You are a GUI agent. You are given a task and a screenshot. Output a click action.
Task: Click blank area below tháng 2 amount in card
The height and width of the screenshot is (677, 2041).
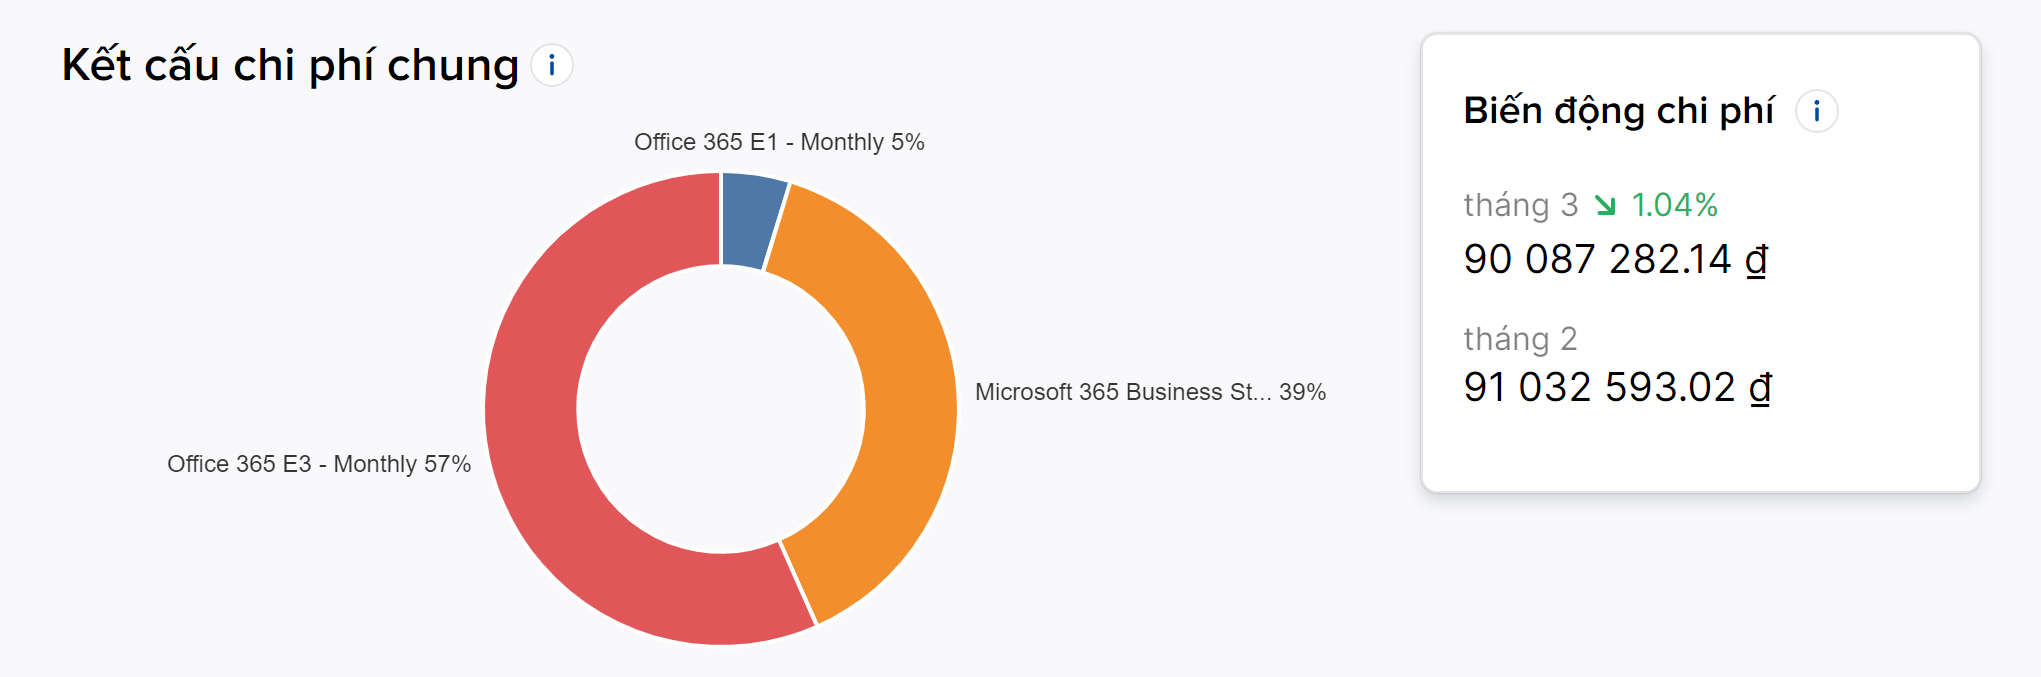(1700, 450)
